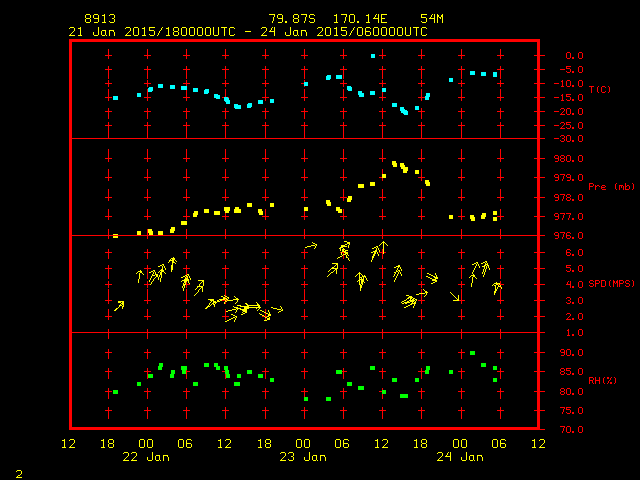Click the 6.0 wind speed tick label
The height and width of the screenshot is (480, 640).
point(574,253)
